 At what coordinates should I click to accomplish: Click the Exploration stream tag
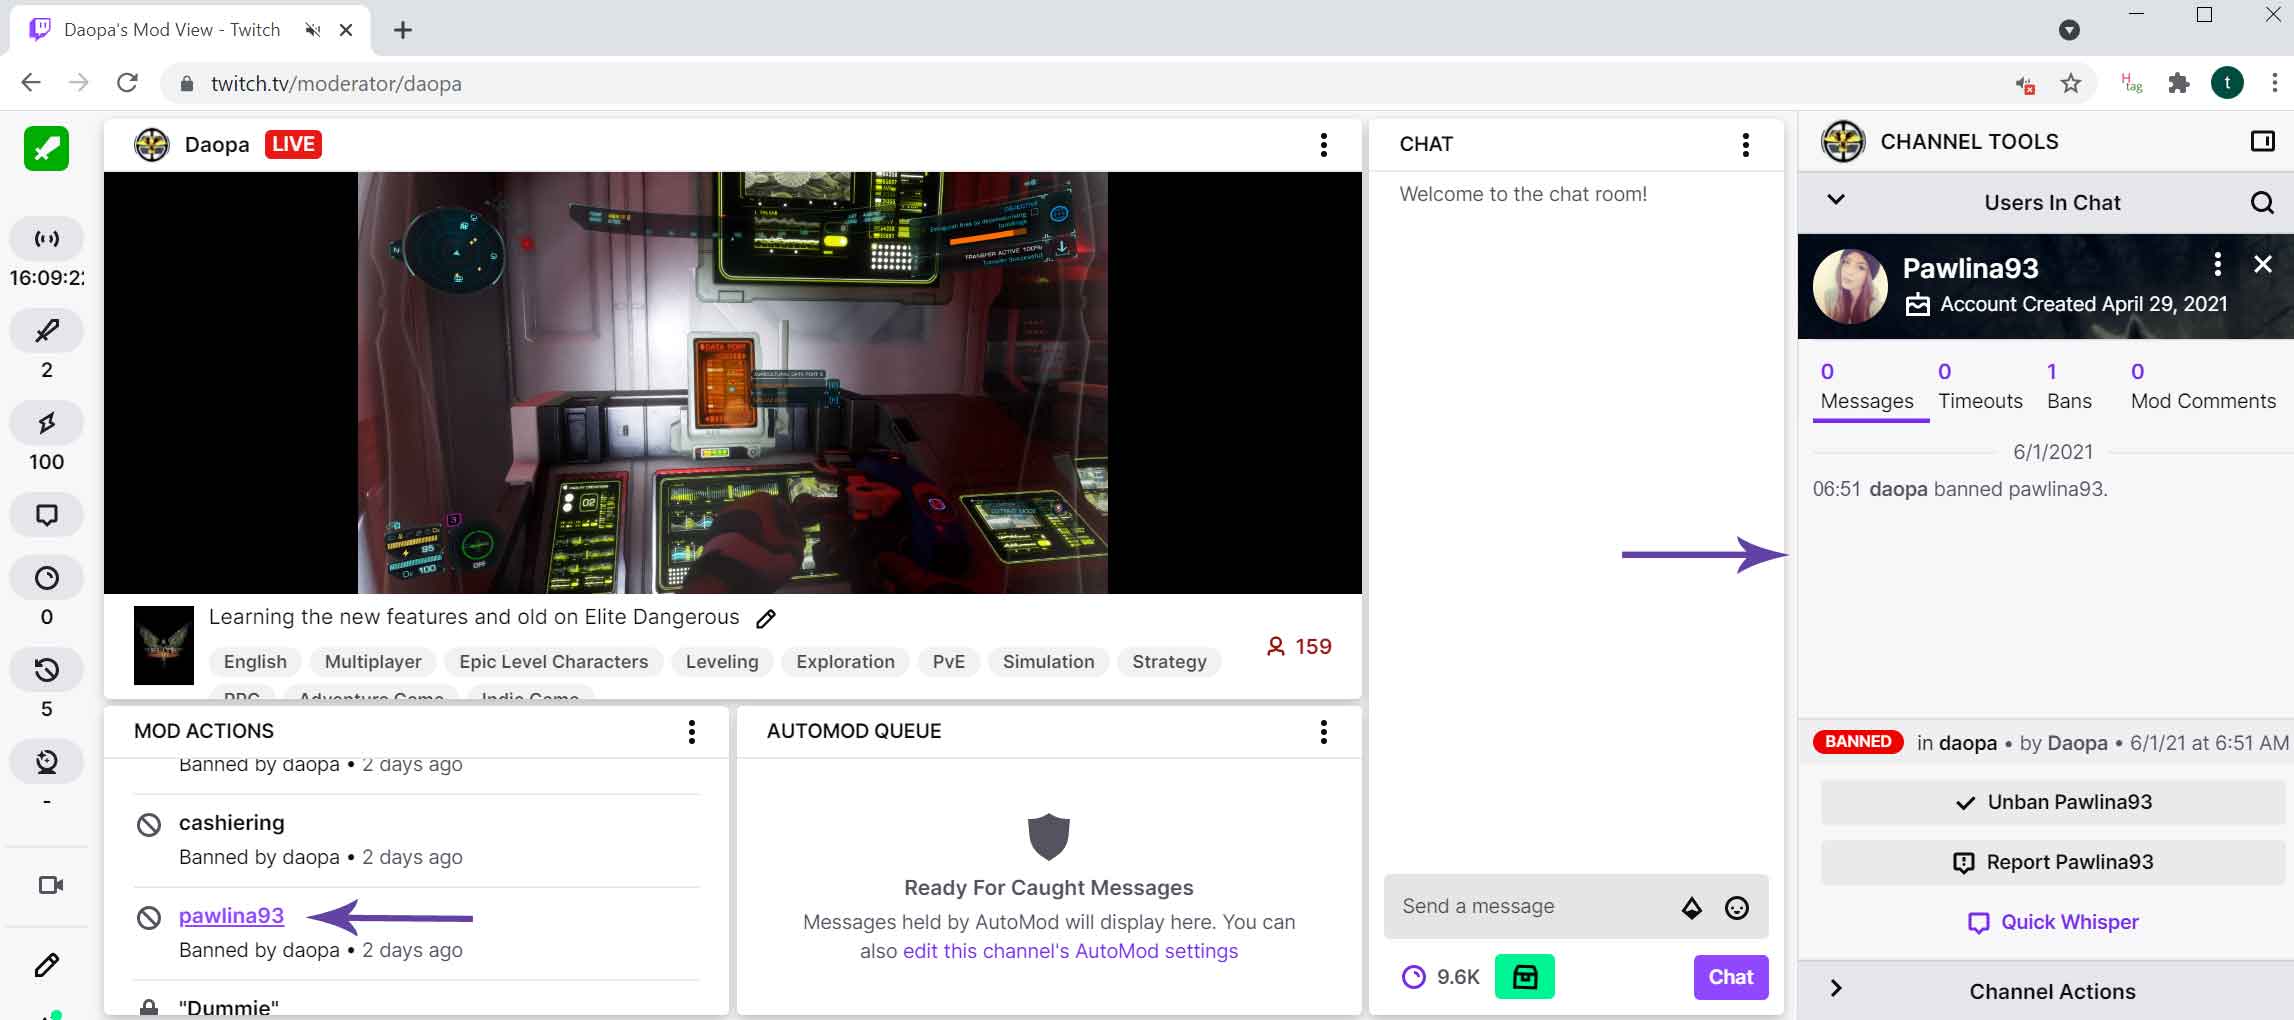coord(845,662)
